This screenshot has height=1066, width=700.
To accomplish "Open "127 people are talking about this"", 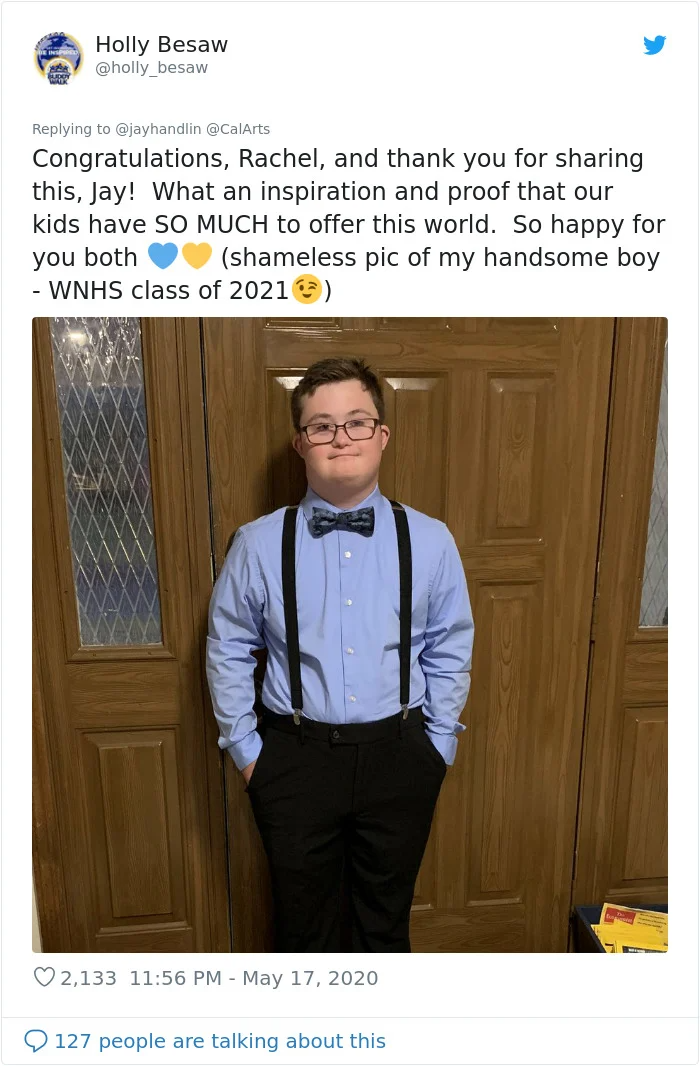I will click(220, 1041).
